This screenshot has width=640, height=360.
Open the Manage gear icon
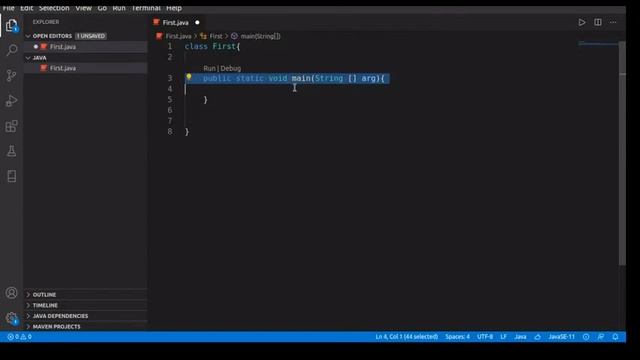pyautogui.click(x=11, y=318)
